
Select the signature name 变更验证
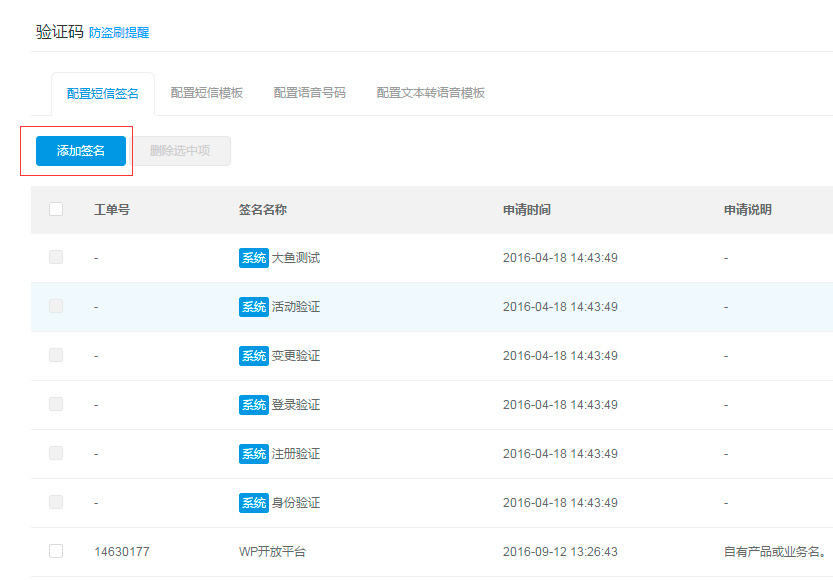[x=296, y=356]
